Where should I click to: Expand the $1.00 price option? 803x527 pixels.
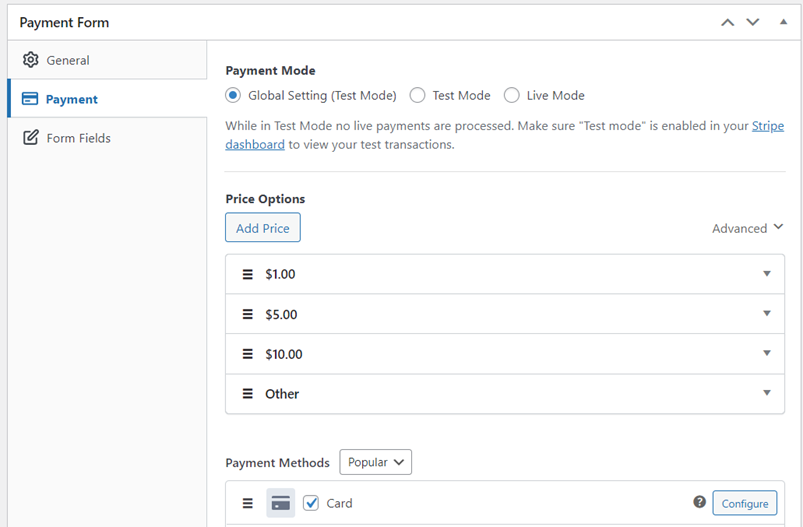point(767,274)
